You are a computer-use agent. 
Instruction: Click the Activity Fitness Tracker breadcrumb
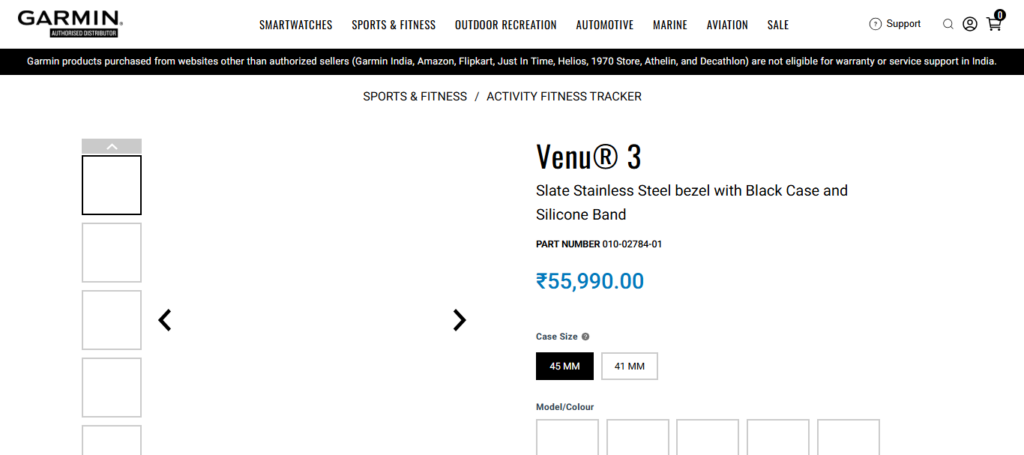(564, 97)
